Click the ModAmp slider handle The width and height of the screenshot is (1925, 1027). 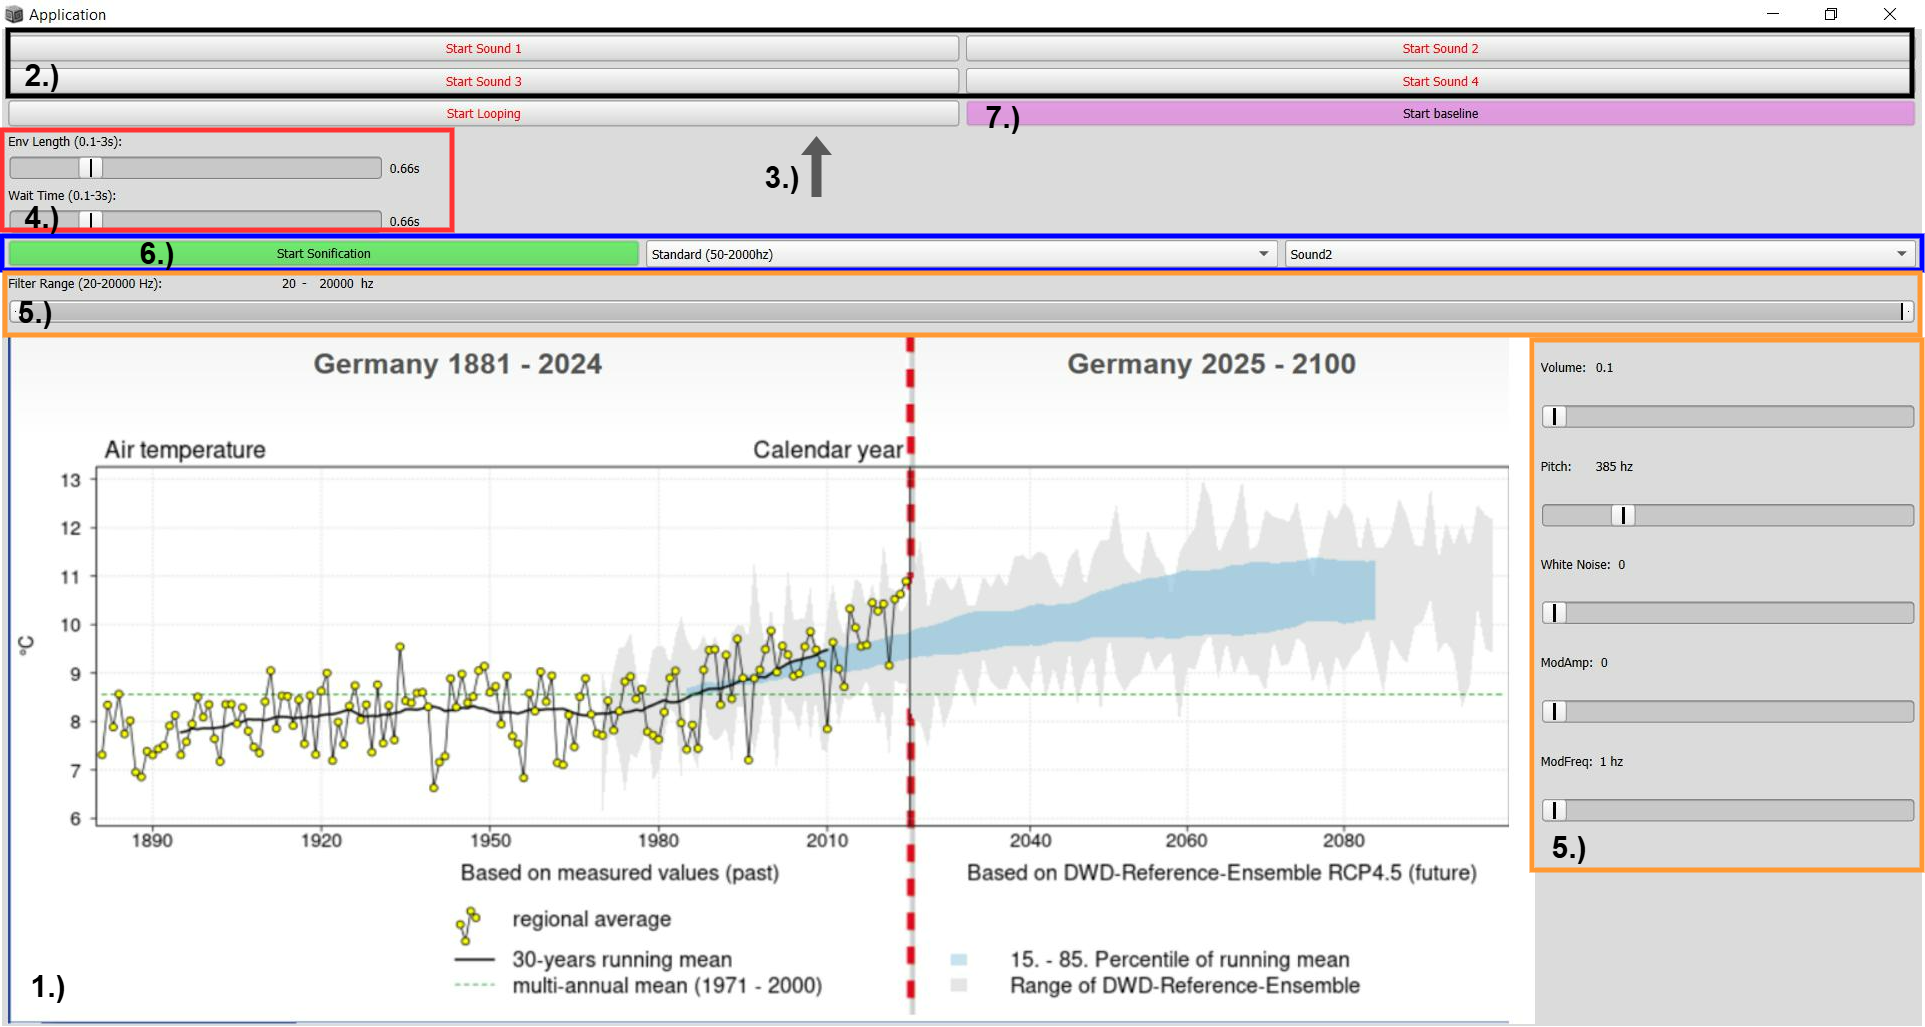pyautogui.click(x=1555, y=711)
